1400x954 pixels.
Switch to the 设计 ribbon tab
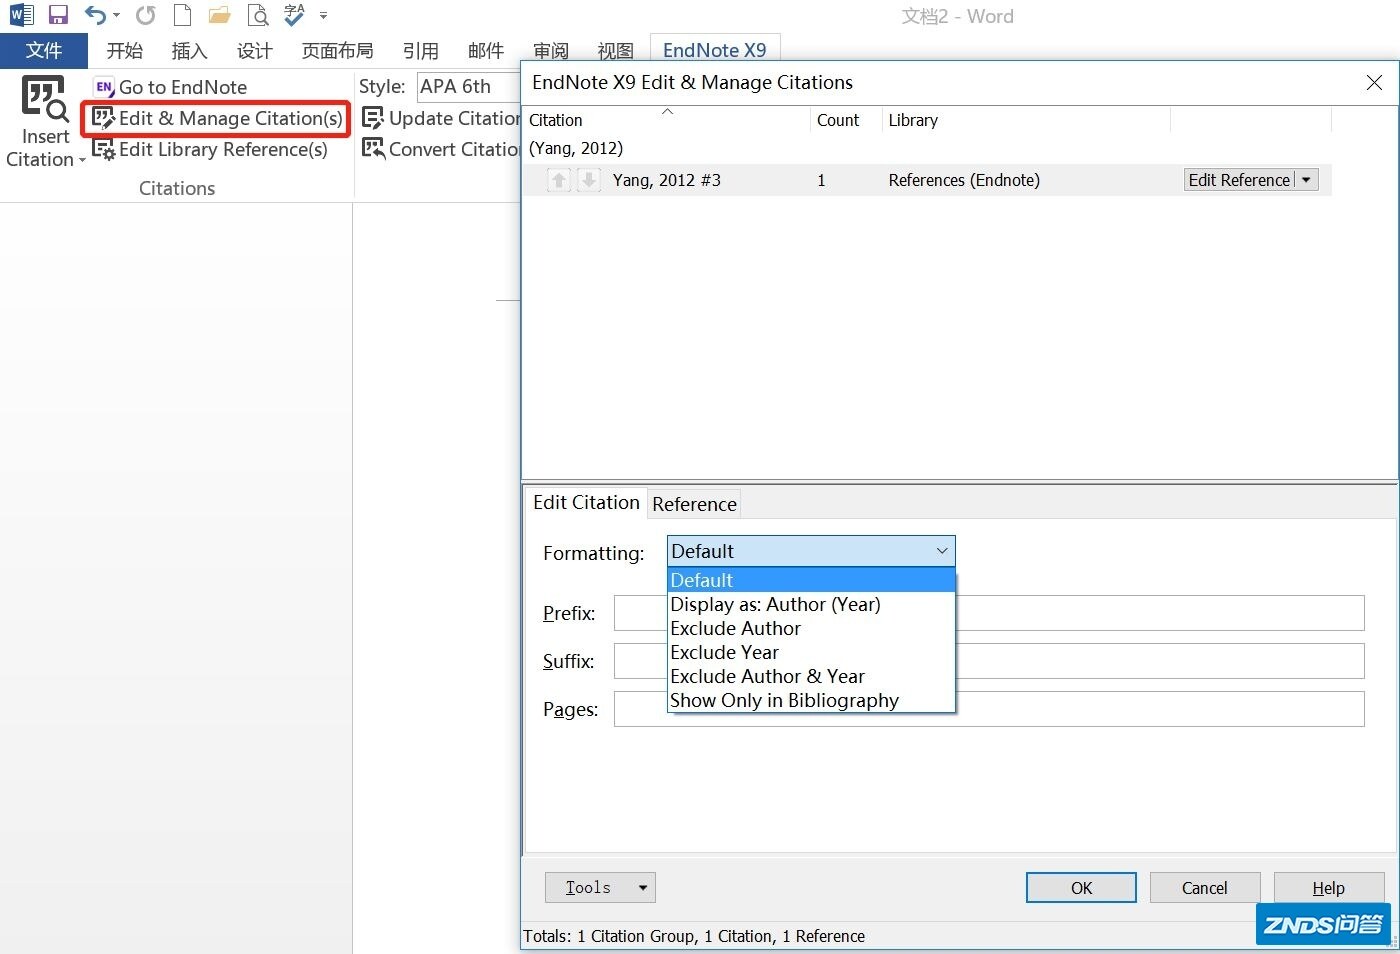(x=254, y=50)
